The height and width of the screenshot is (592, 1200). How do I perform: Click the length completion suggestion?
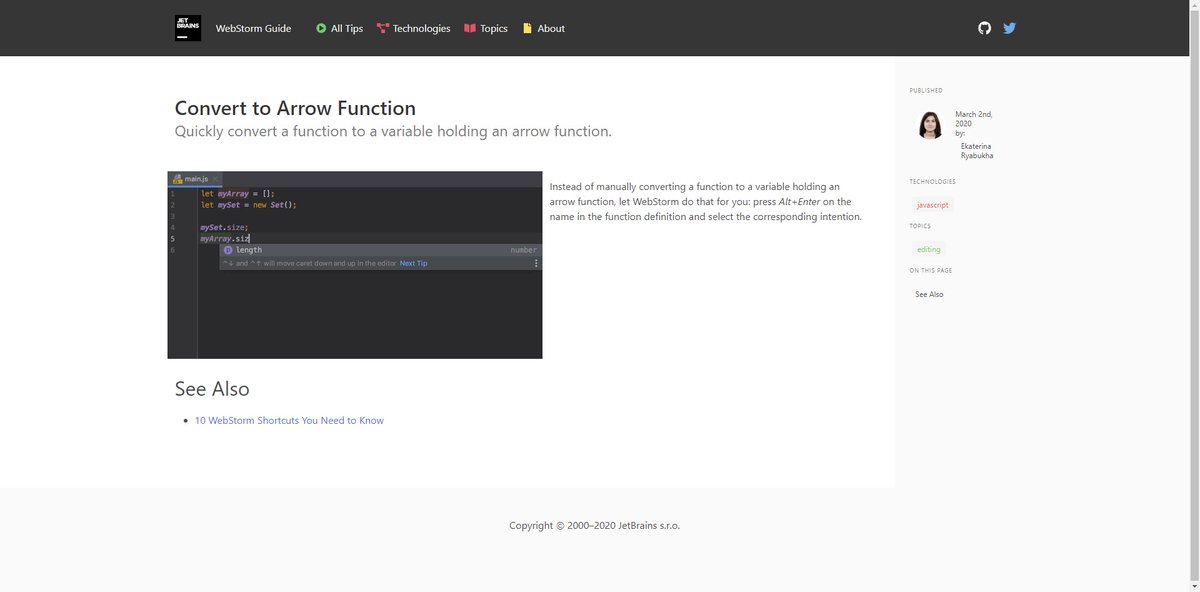pyautogui.click(x=380, y=250)
